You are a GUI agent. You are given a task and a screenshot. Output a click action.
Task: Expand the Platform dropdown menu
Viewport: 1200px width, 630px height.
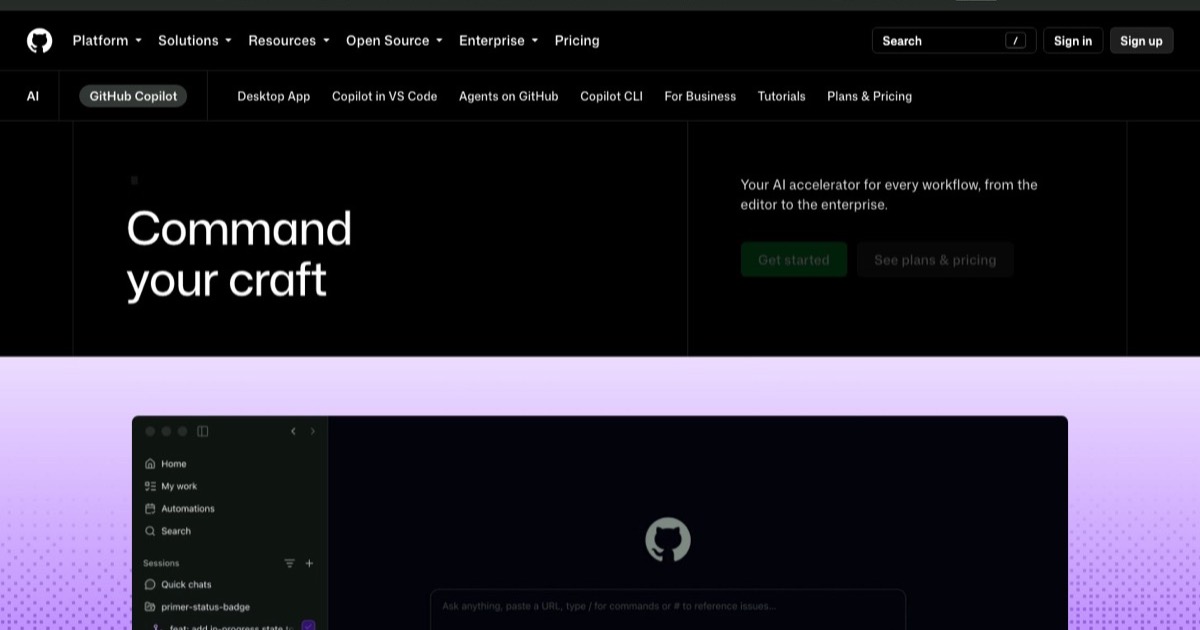(107, 41)
